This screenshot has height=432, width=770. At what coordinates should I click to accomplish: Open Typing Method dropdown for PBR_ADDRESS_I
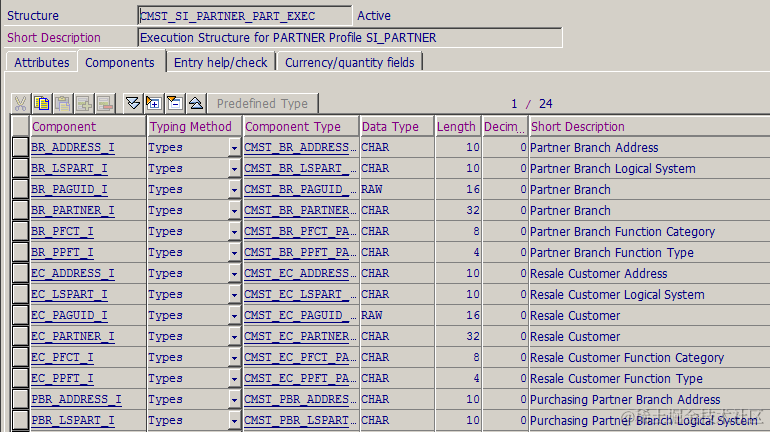pyautogui.click(x=234, y=400)
